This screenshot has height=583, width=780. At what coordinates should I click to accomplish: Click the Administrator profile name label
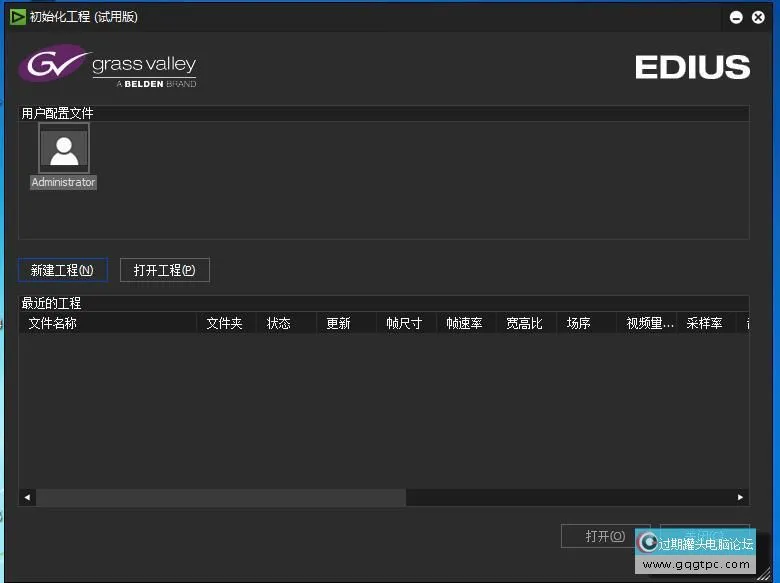click(x=63, y=182)
